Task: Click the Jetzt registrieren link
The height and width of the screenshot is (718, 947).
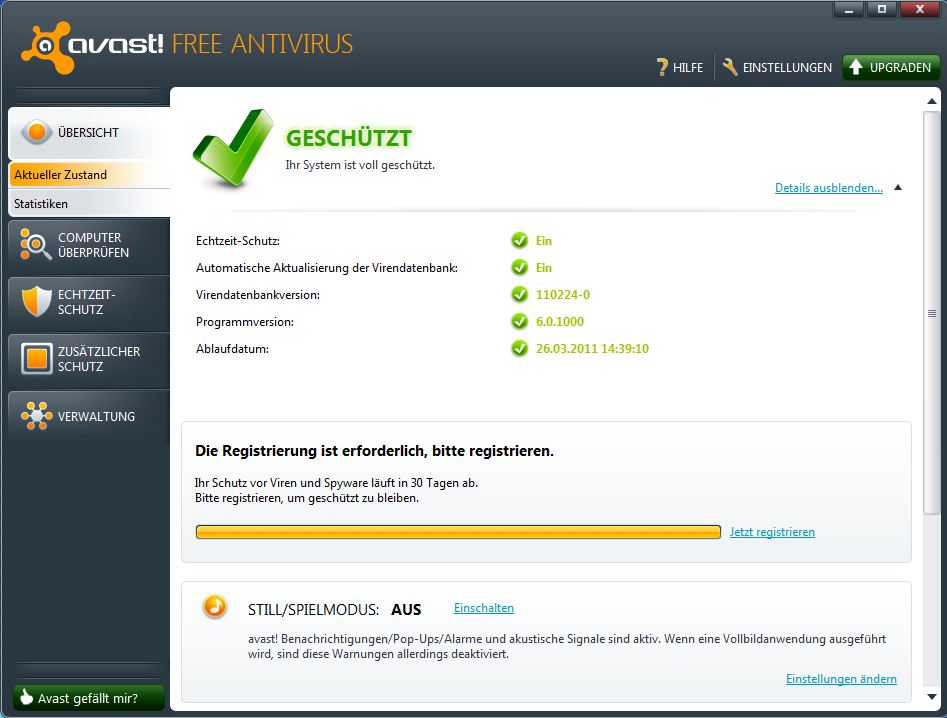Action: (x=772, y=532)
